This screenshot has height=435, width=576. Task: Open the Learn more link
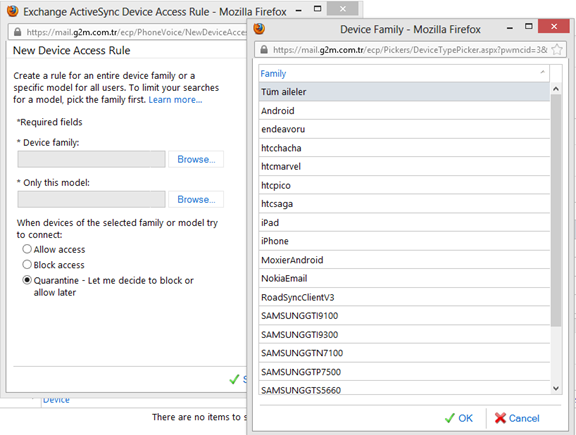pyautogui.click(x=175, y=100)
